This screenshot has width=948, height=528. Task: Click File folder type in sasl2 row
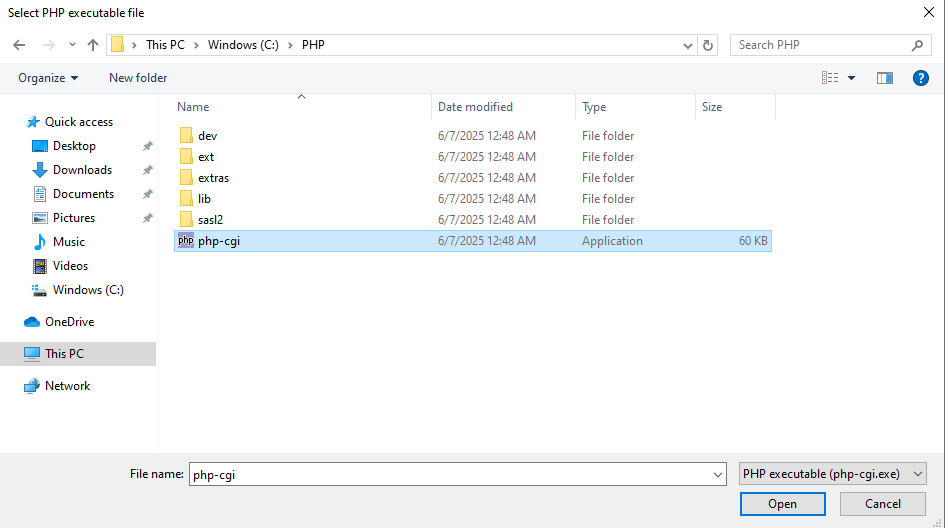point(608,220)
